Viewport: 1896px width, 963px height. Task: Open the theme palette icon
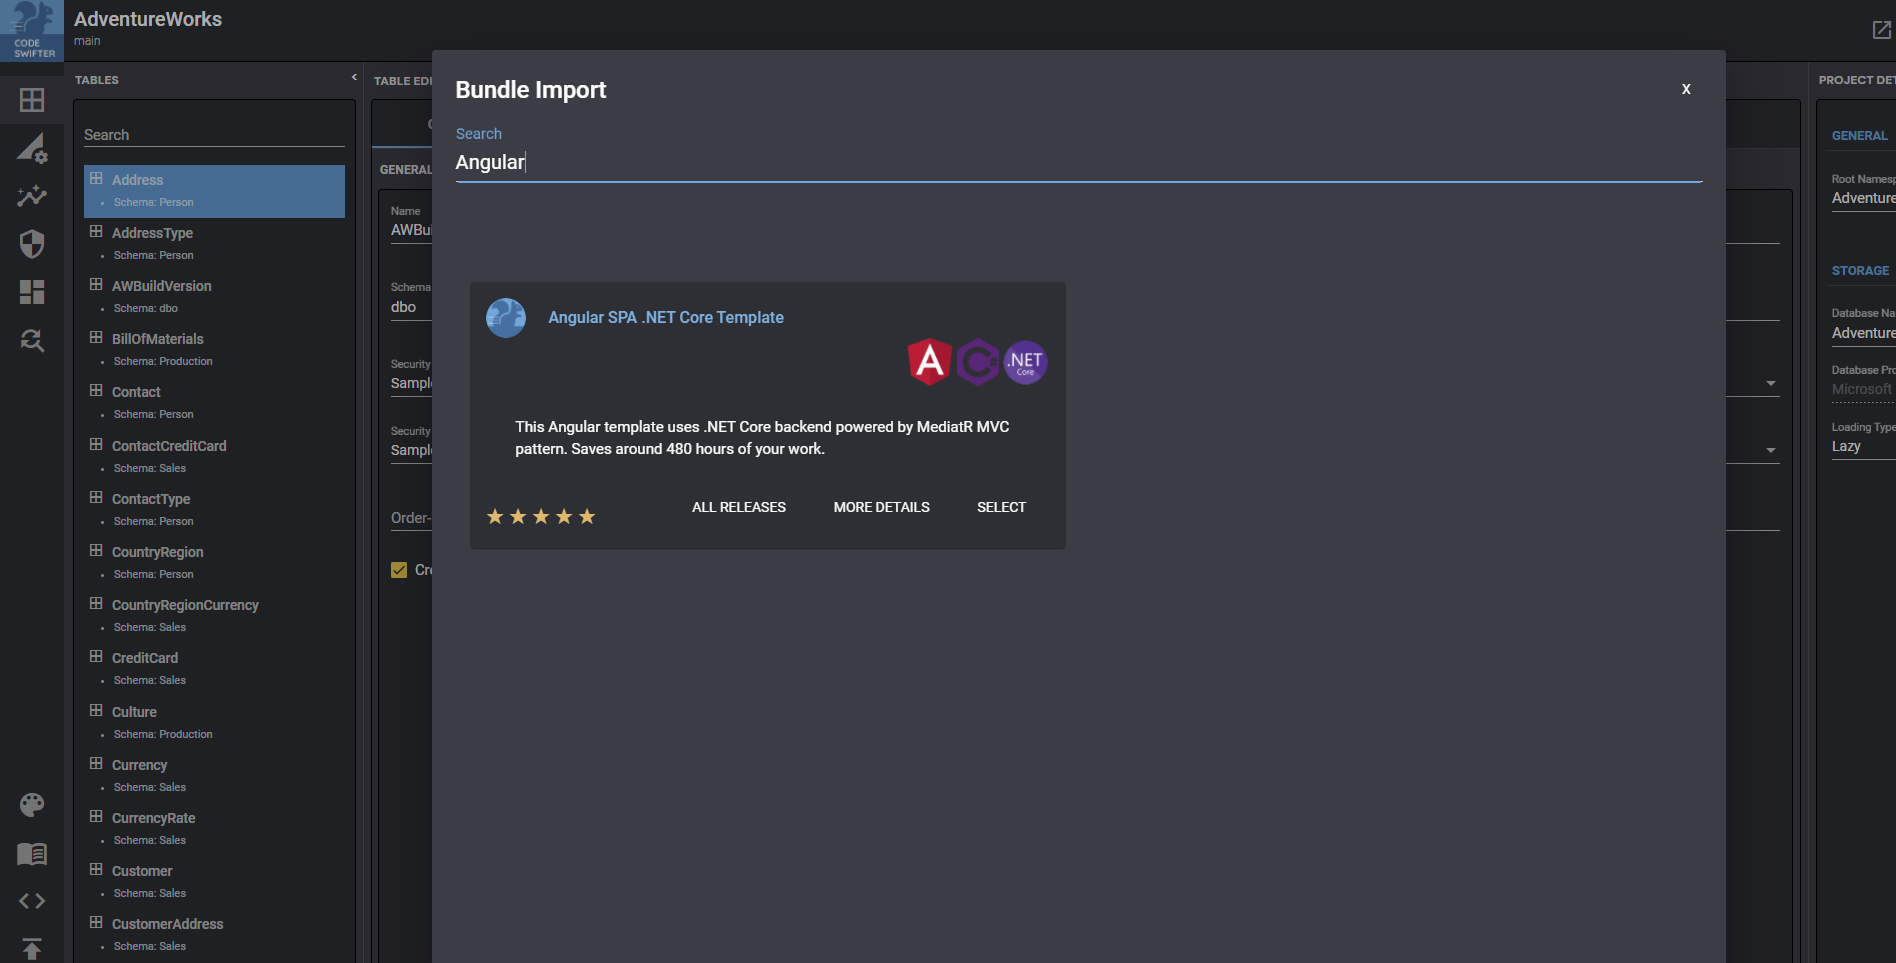pos(31,804)
